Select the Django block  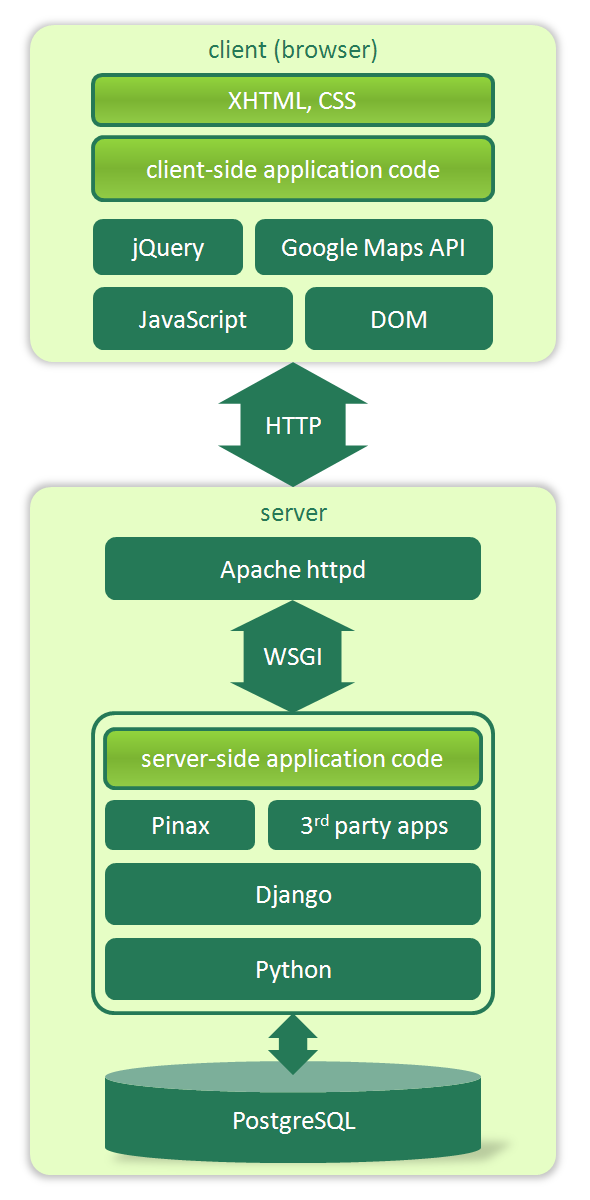(293, 894)
